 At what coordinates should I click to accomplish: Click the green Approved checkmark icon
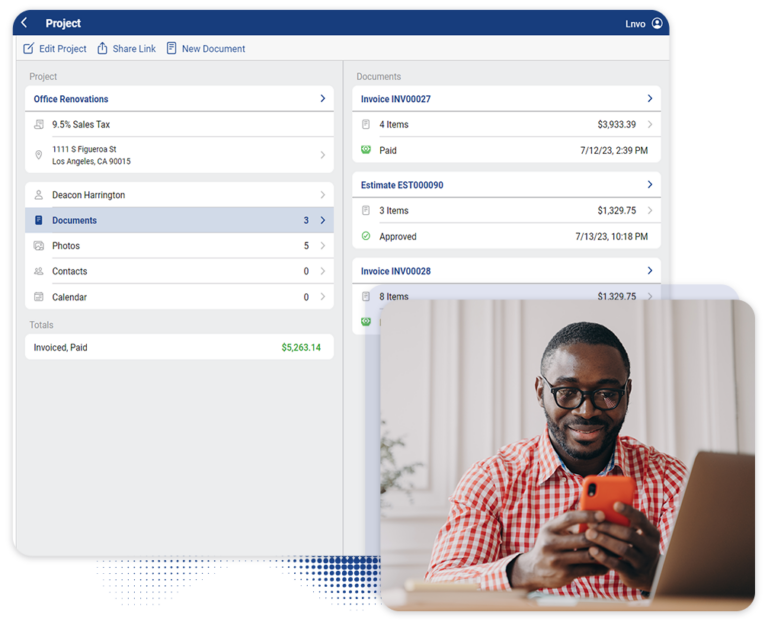[366, 236]
